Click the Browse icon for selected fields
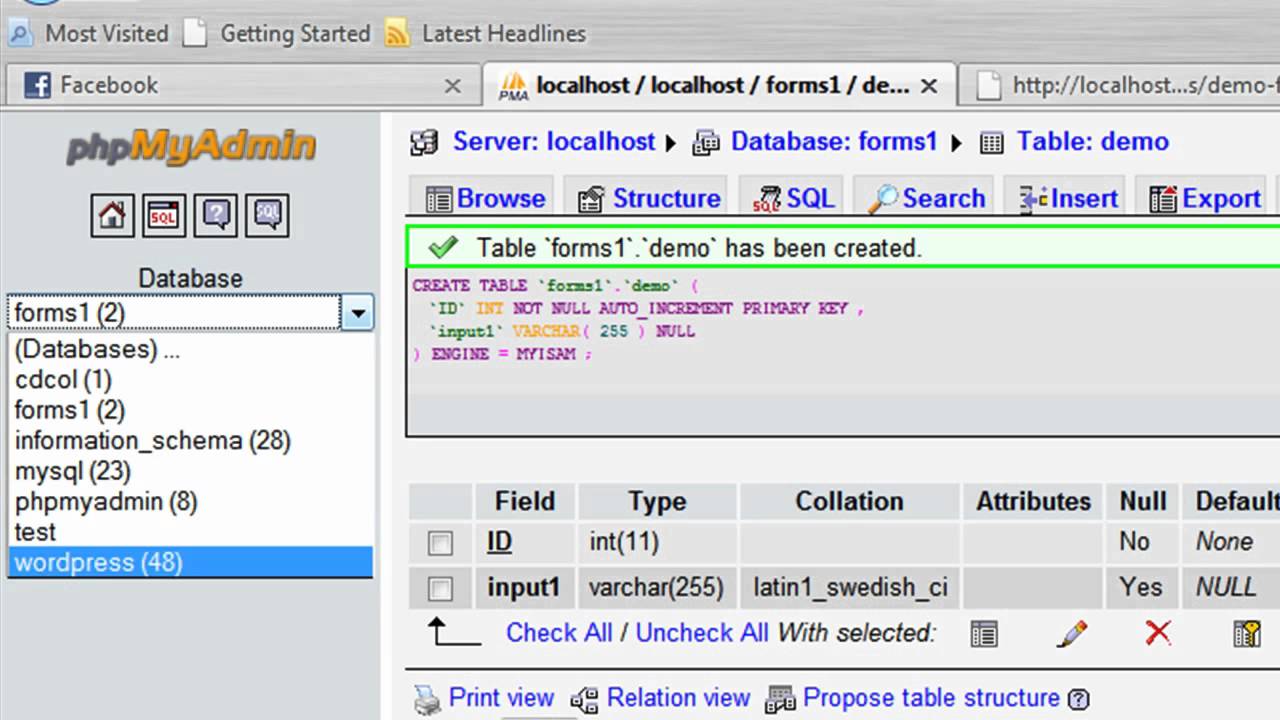 984,633
